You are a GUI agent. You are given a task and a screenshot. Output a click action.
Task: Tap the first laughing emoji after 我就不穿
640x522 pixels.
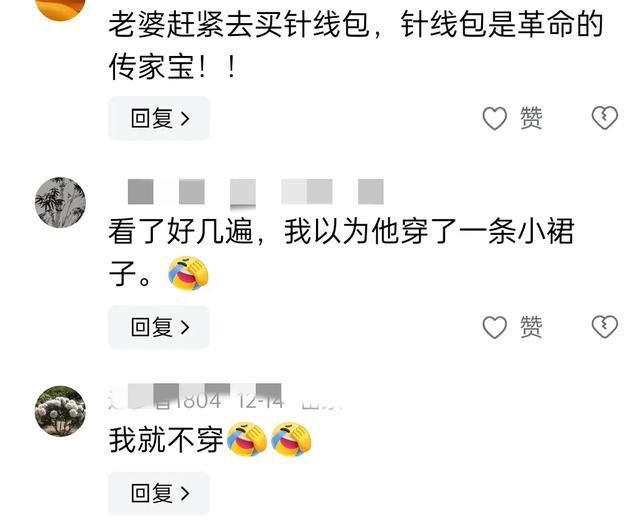point(247,439)
